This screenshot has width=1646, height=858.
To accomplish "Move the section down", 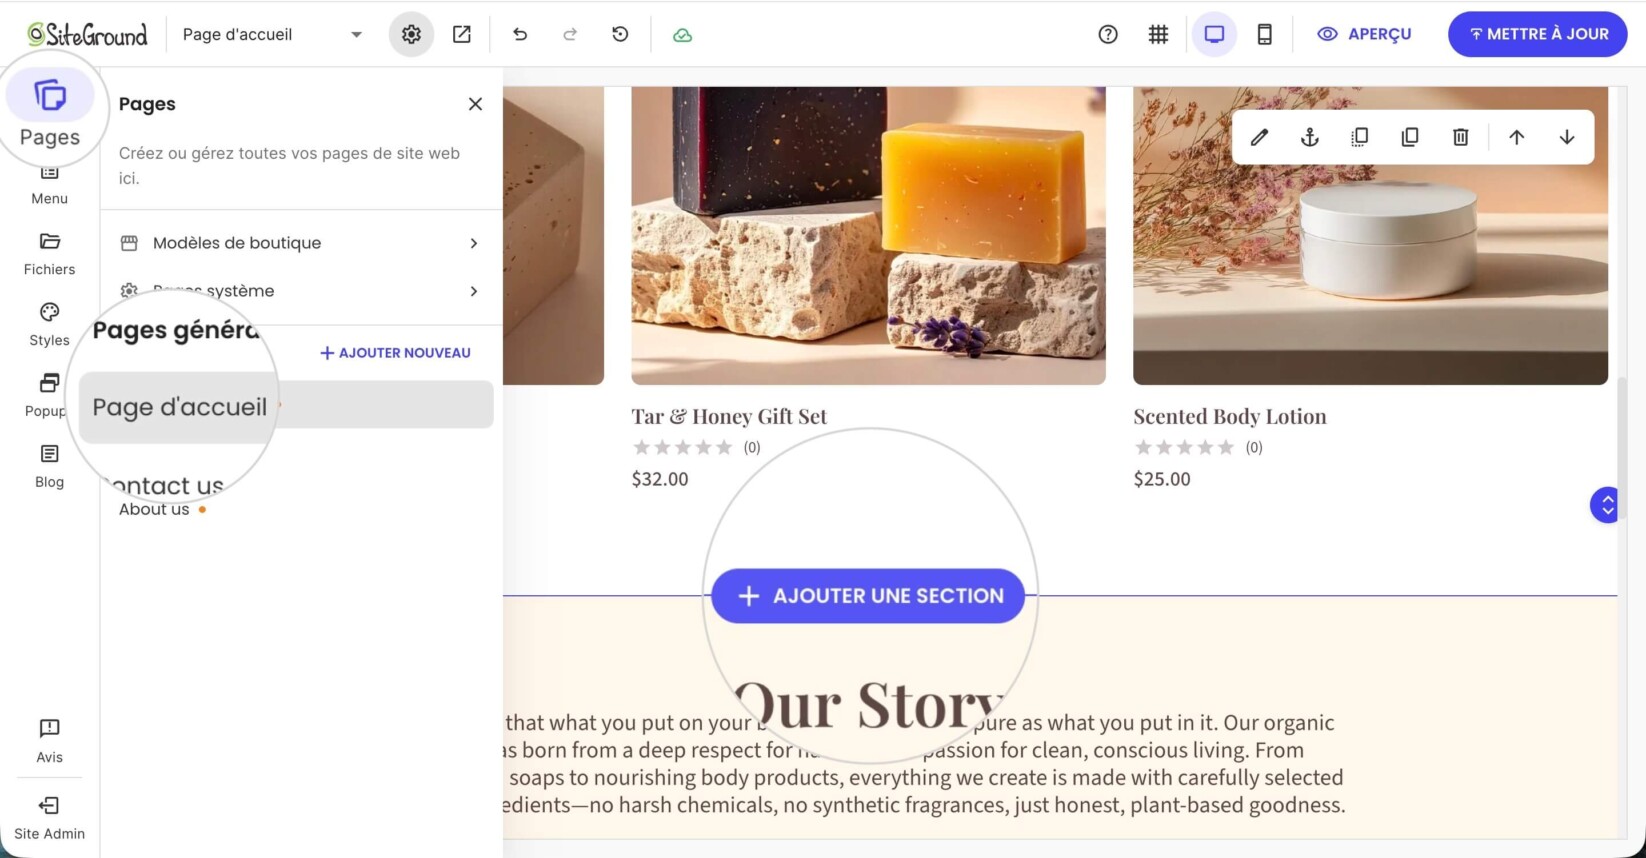I will click(x=1567, y=137).
